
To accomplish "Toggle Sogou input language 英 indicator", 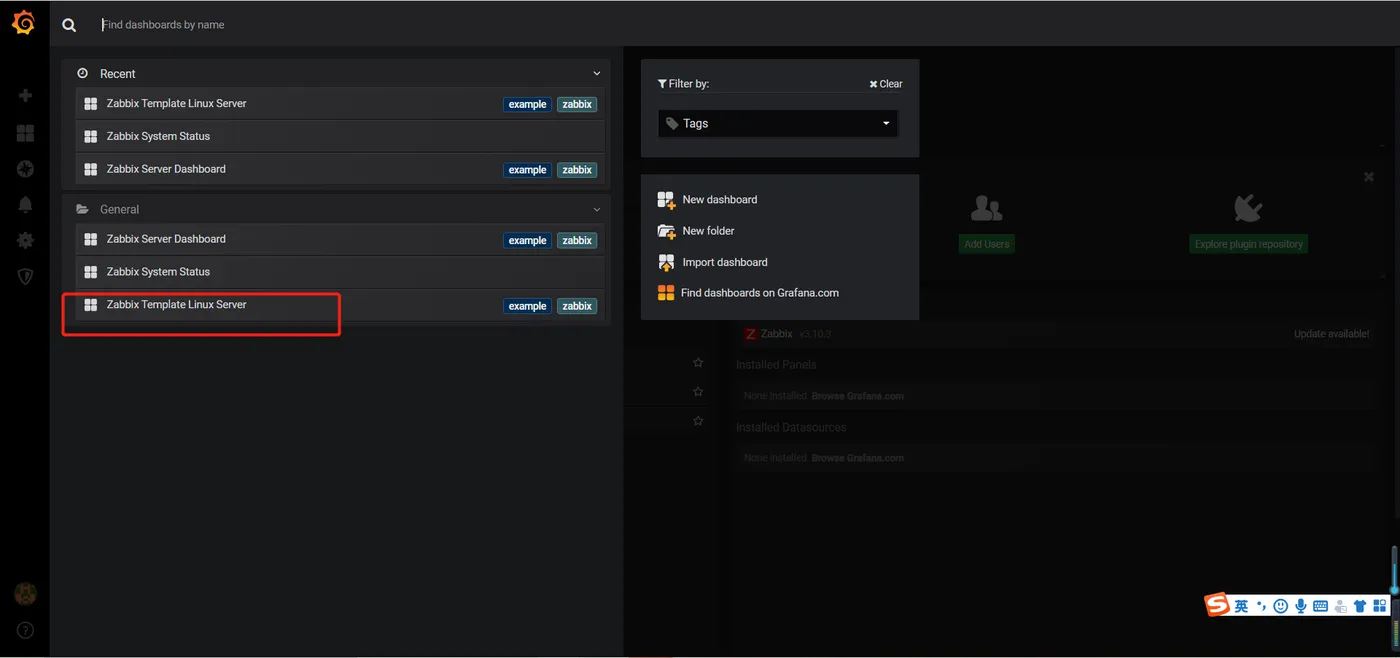I will pyautogui.click(x=1241, y=606).
